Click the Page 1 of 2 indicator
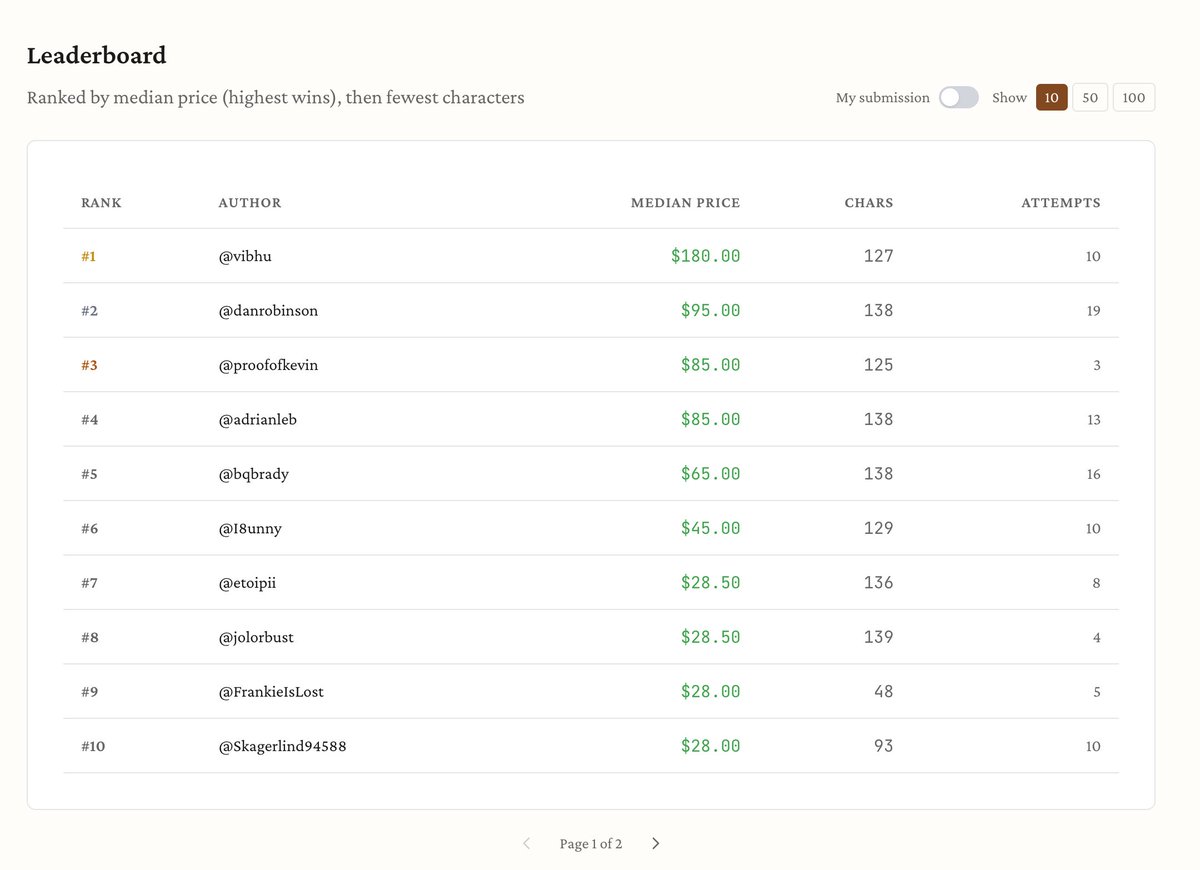This screenshot has width=1200, height=870. [591, 844]
